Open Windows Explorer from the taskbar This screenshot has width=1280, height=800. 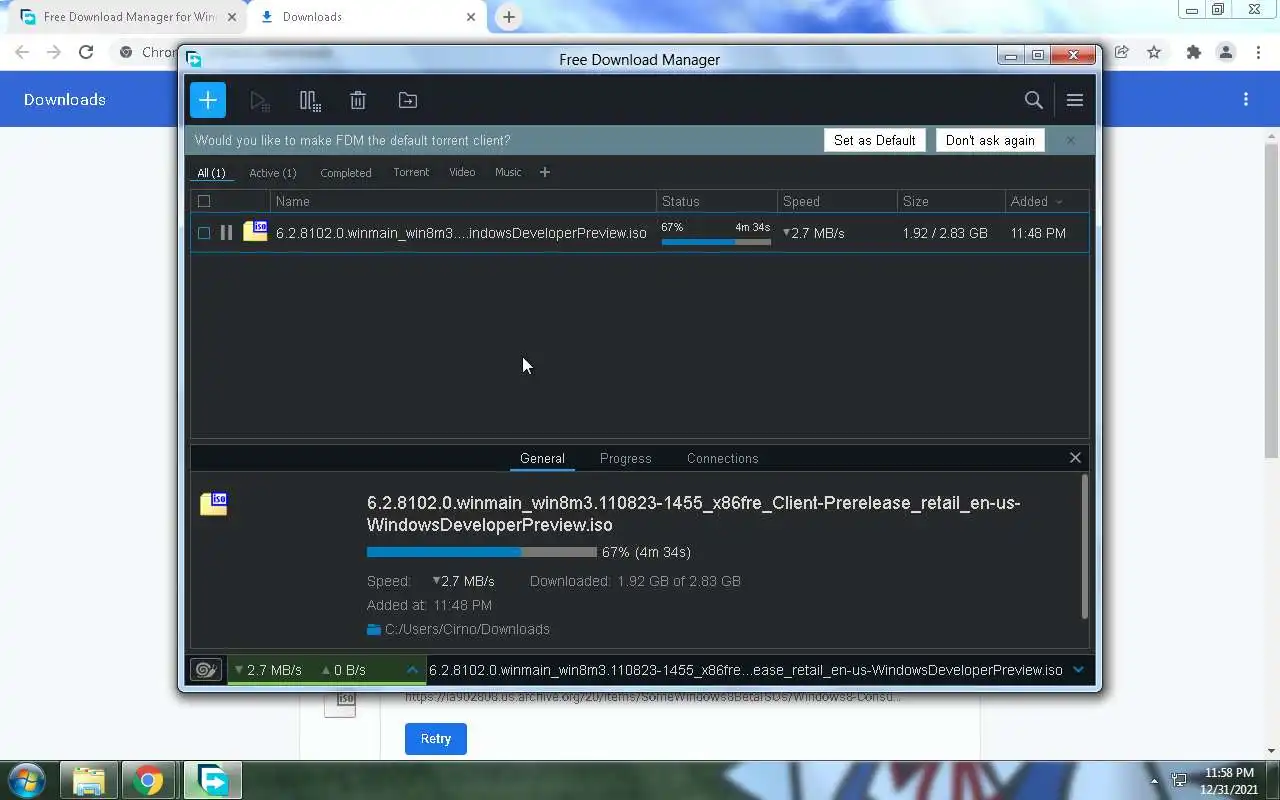[x=89, y=780]
